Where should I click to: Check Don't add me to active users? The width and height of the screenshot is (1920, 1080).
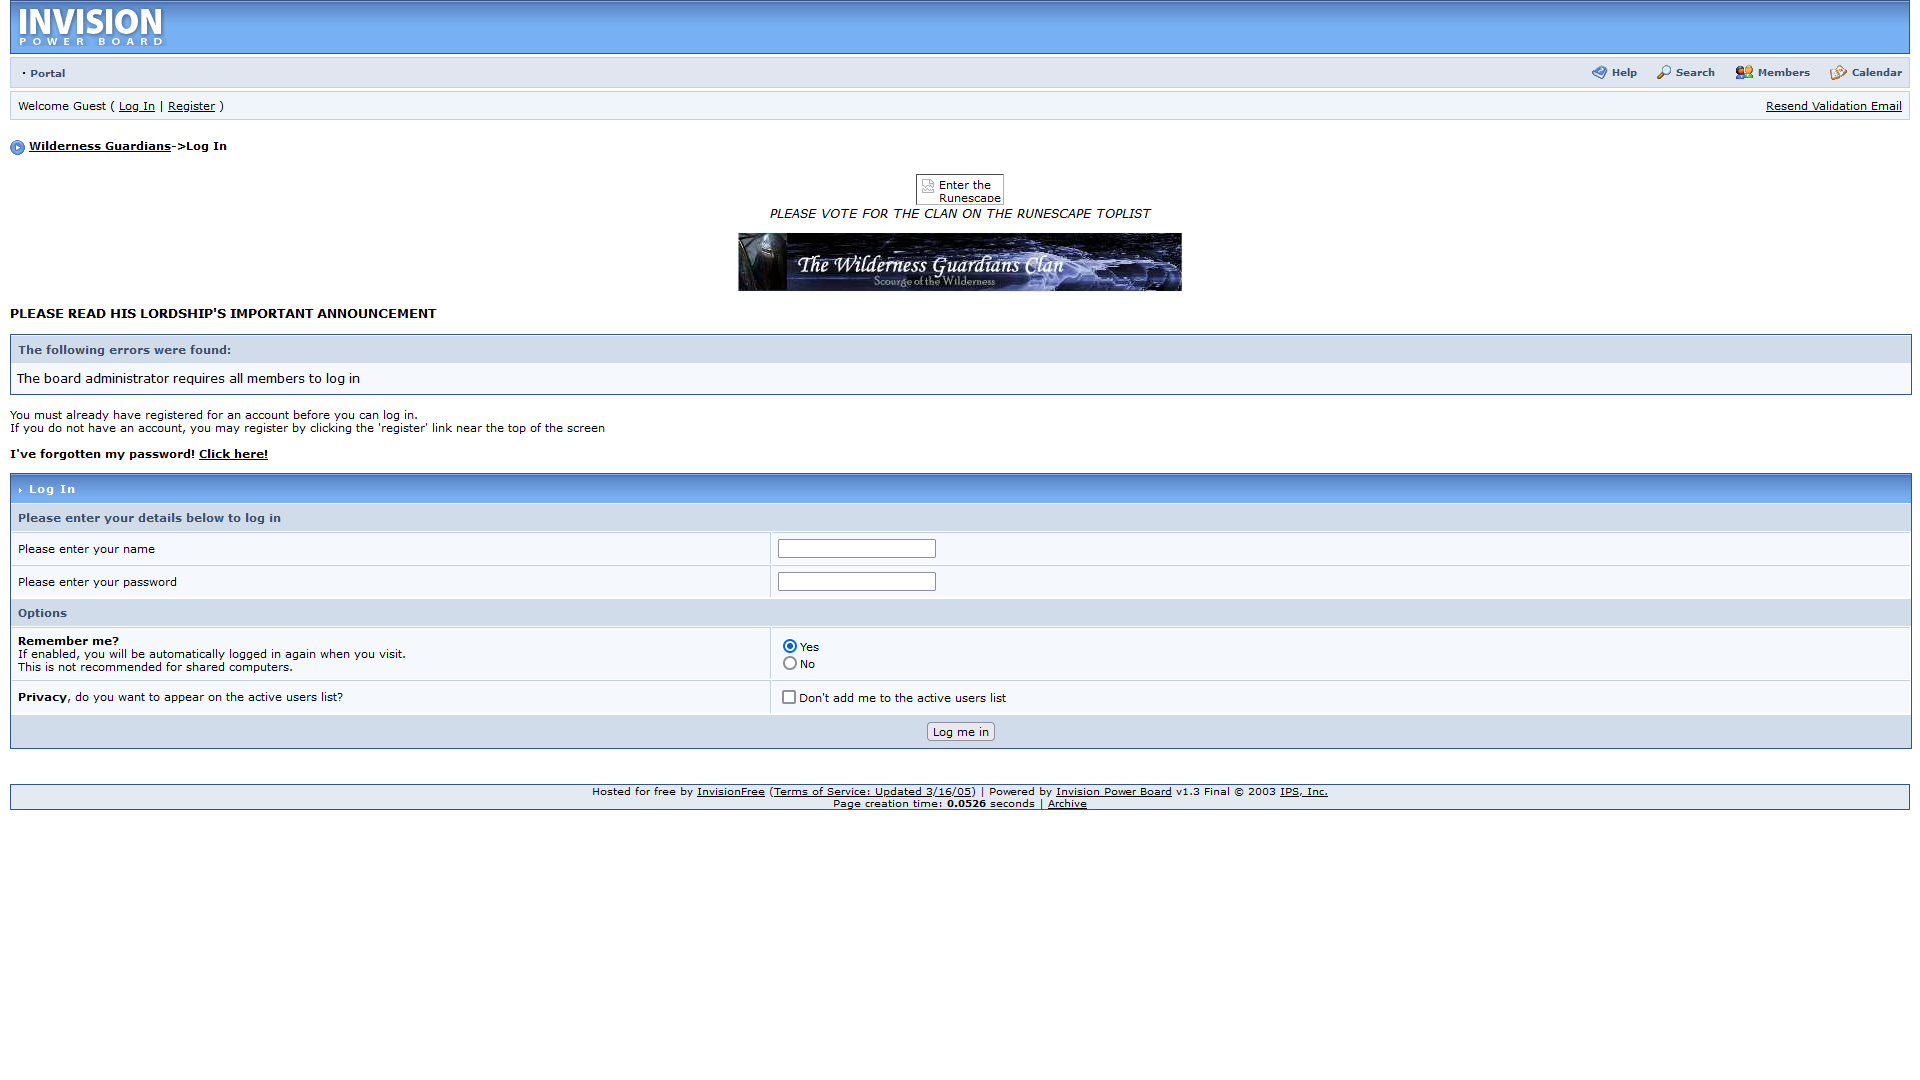789,697
